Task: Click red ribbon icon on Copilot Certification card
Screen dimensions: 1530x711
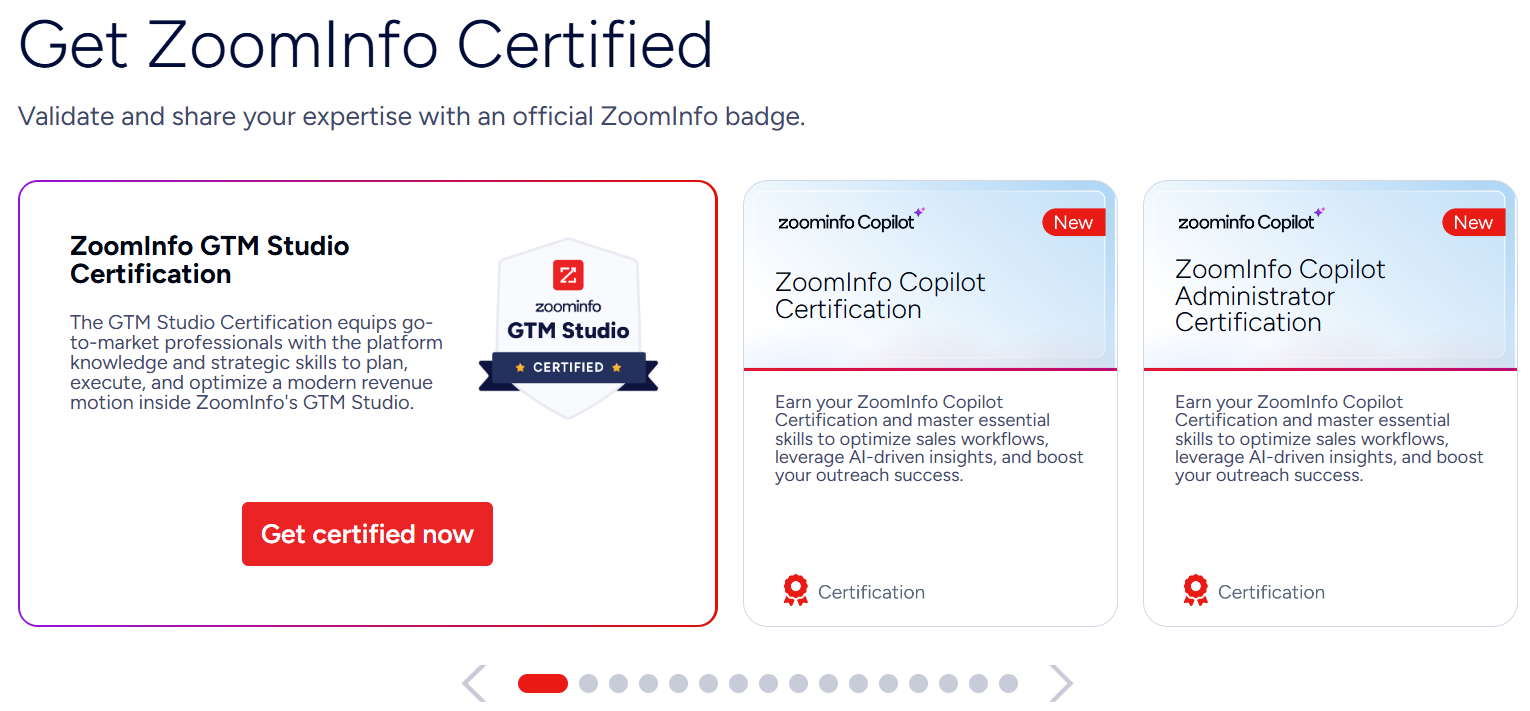Action: [795, 590]
